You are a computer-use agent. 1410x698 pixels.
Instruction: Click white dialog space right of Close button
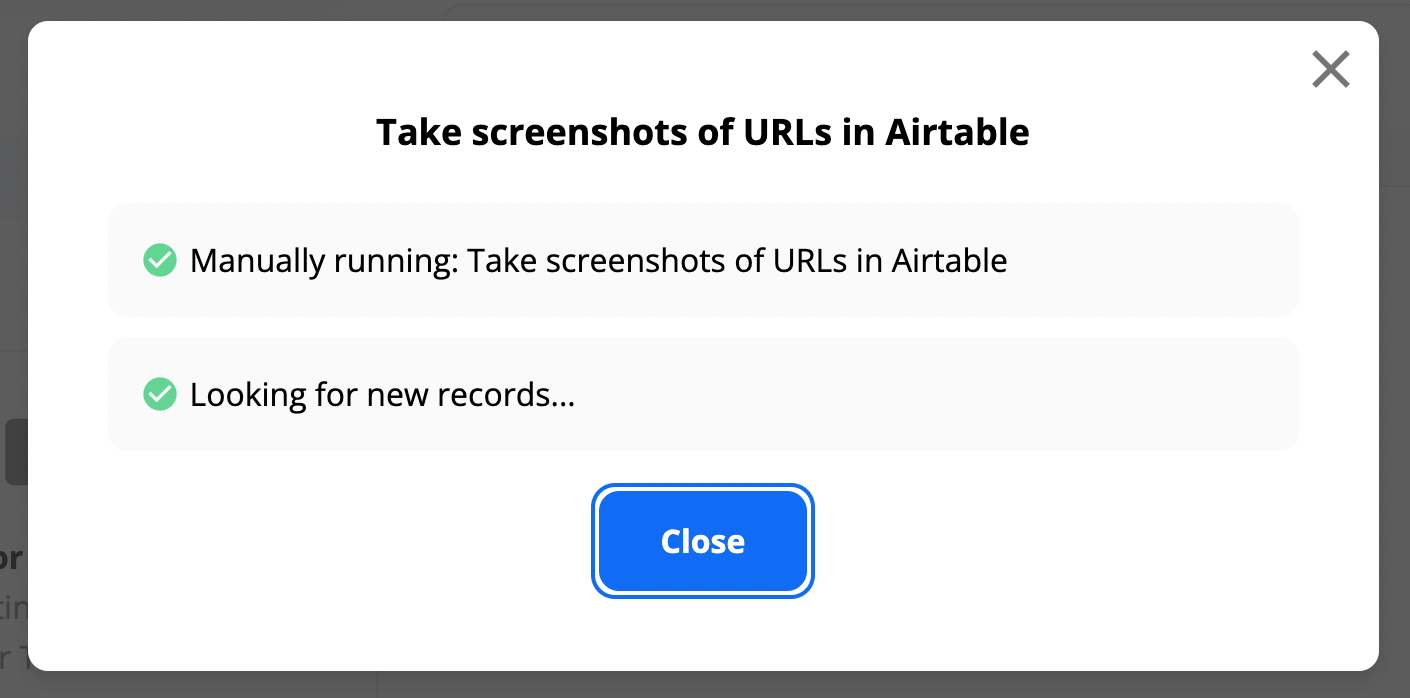coord(1050,541)
